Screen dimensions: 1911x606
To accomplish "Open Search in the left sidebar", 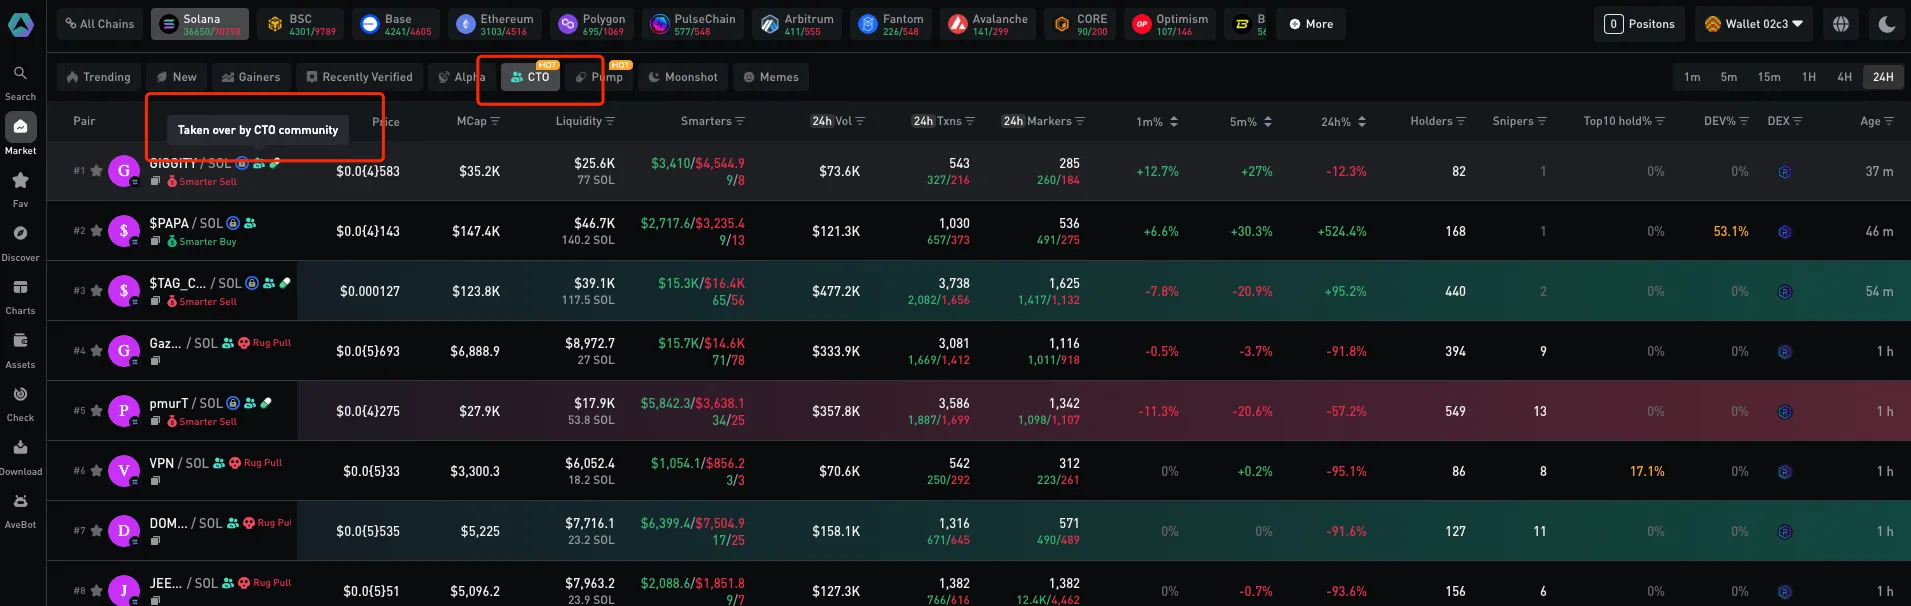I will 20,81.
